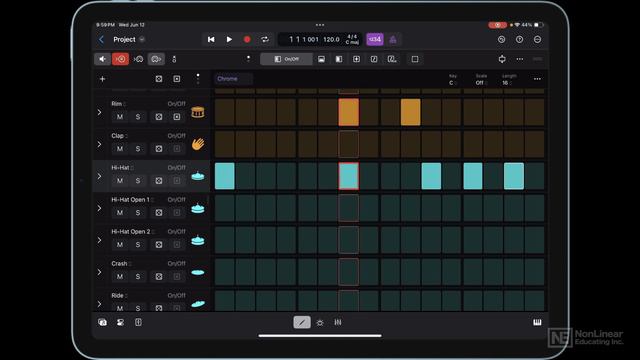Toggle the metronome icon
This screenshot has height=360, width=640.
click(393, 40)
